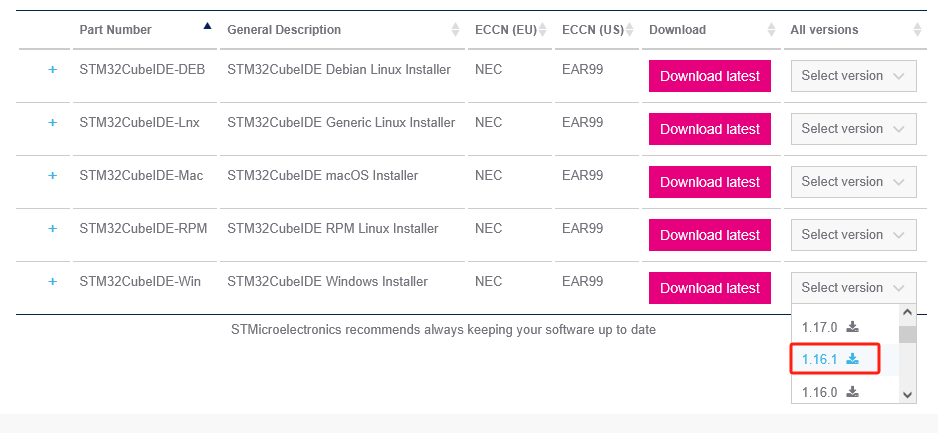This screenshot has width=938, height=433.
Task: Open Select version dropdown for Debian installer
Action: 854,76
